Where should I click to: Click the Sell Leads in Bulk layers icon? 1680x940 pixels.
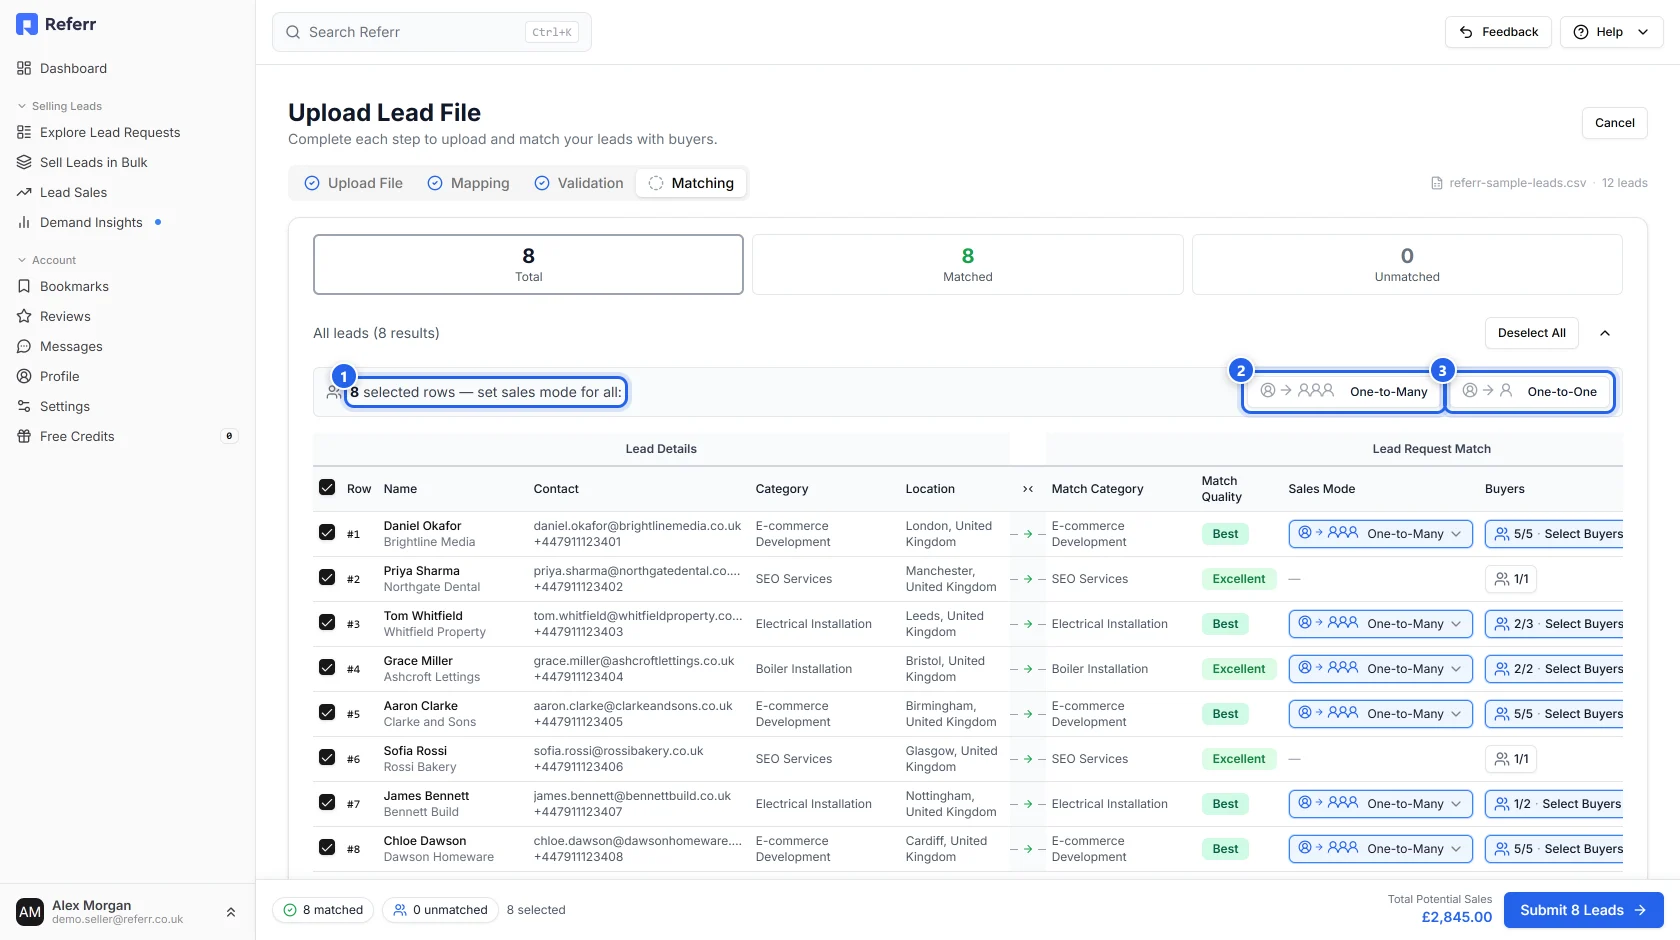24,162
